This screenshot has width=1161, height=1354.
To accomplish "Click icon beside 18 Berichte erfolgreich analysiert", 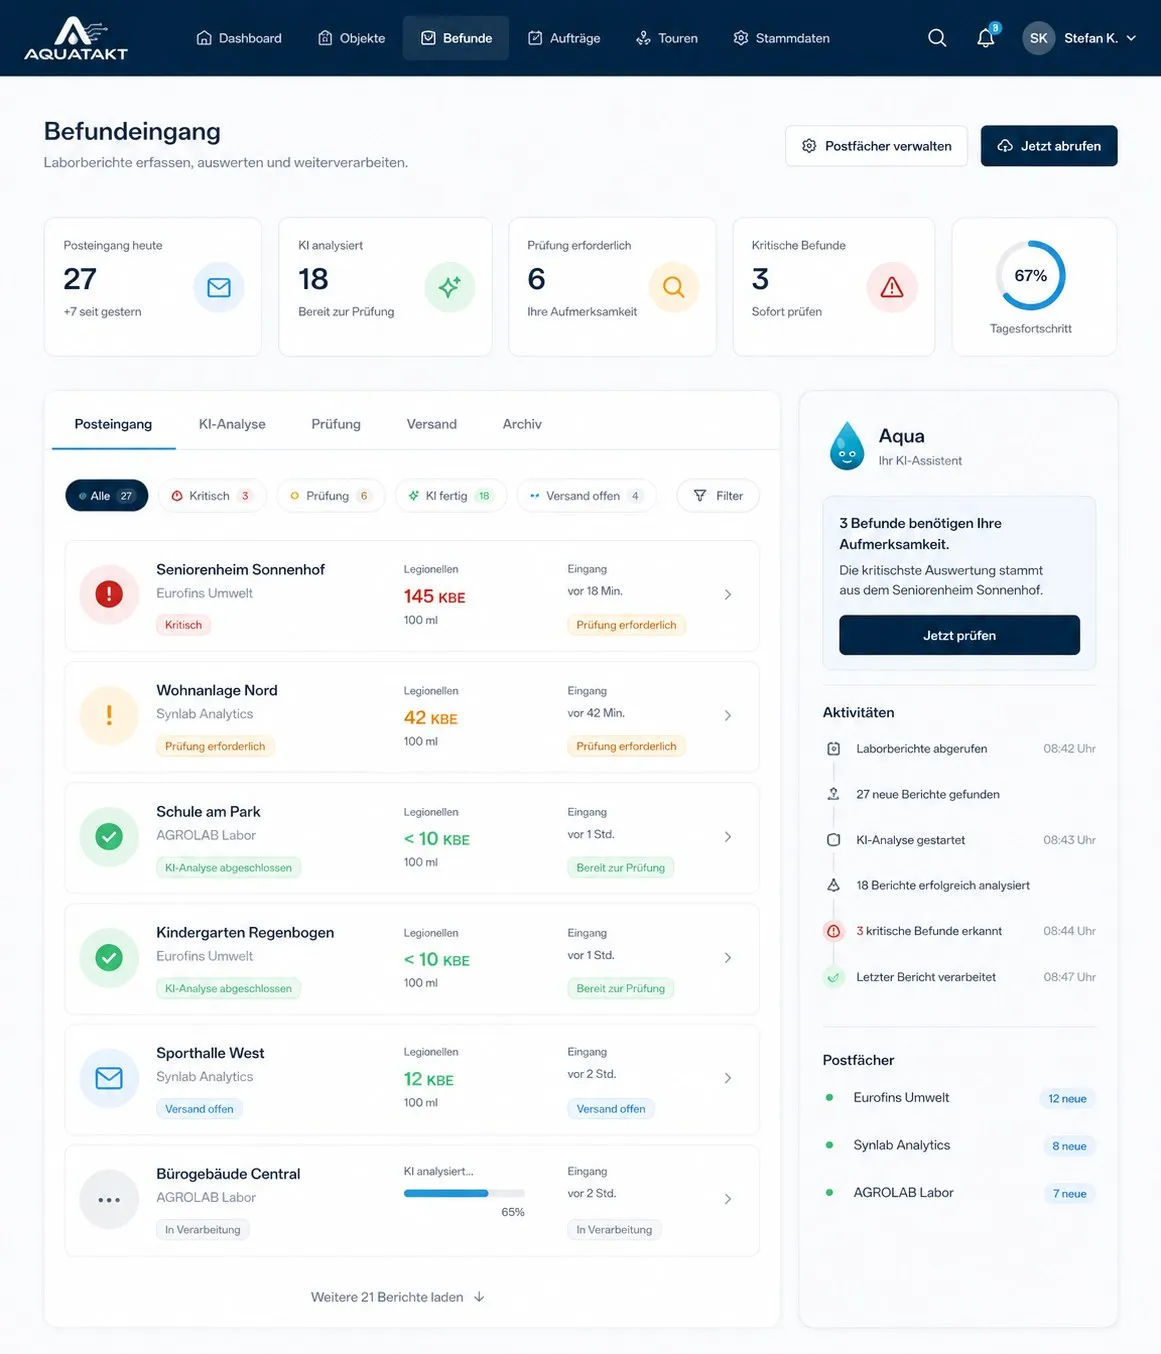I will click(833, 885).
